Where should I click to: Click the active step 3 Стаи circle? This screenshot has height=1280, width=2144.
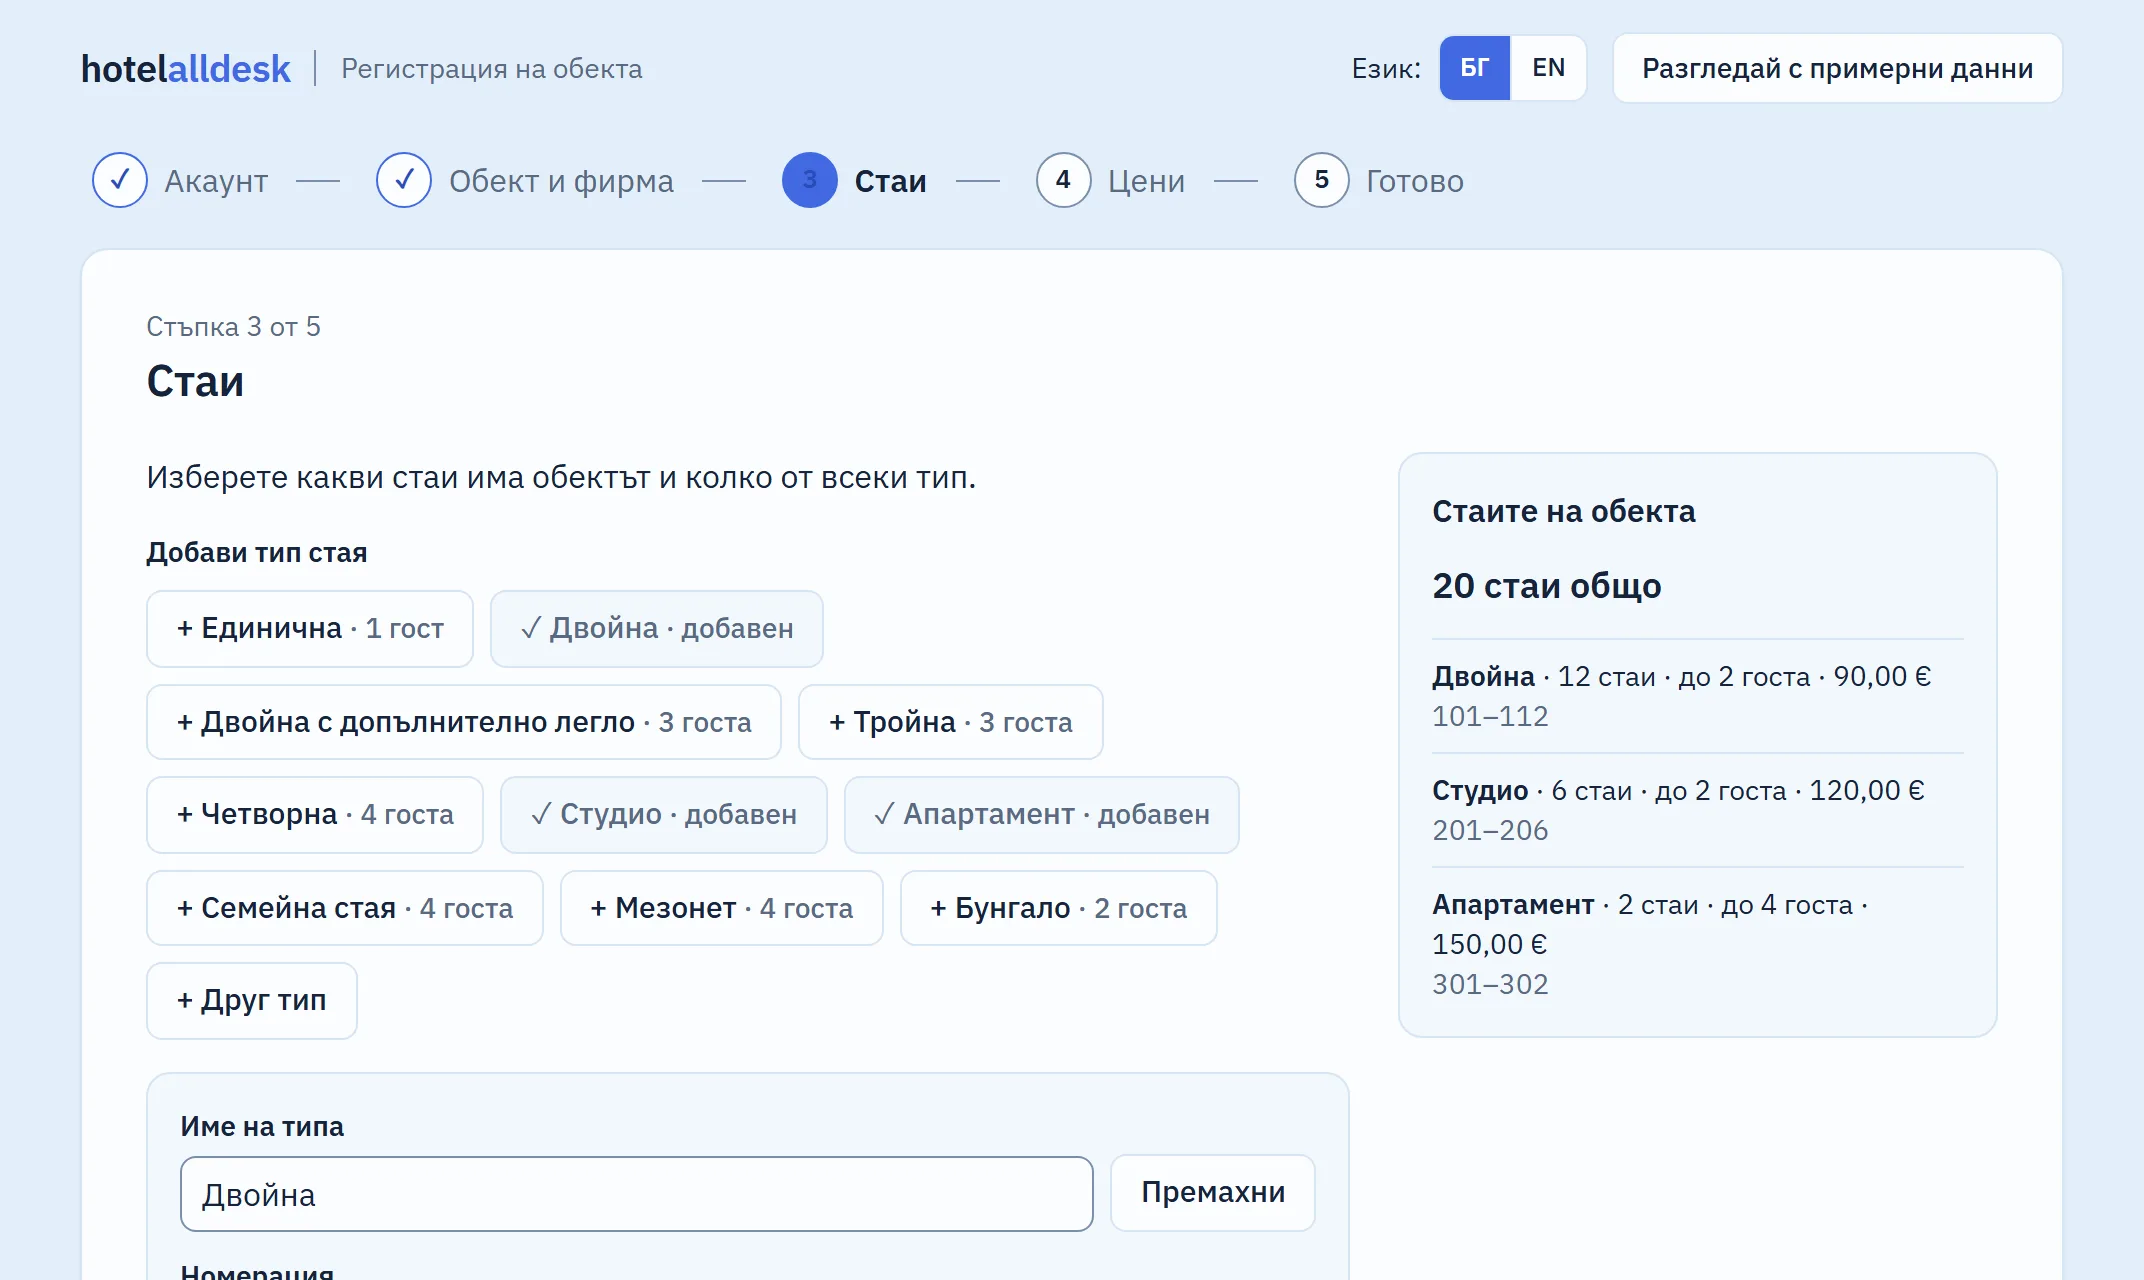(x=810, y=180)
